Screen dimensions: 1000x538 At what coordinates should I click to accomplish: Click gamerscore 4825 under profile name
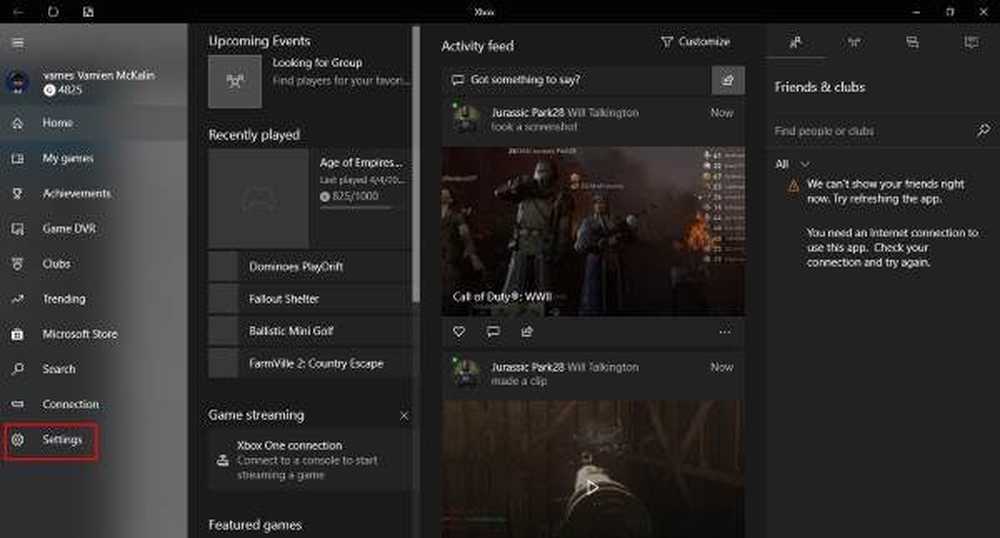[x=62, y=90]
